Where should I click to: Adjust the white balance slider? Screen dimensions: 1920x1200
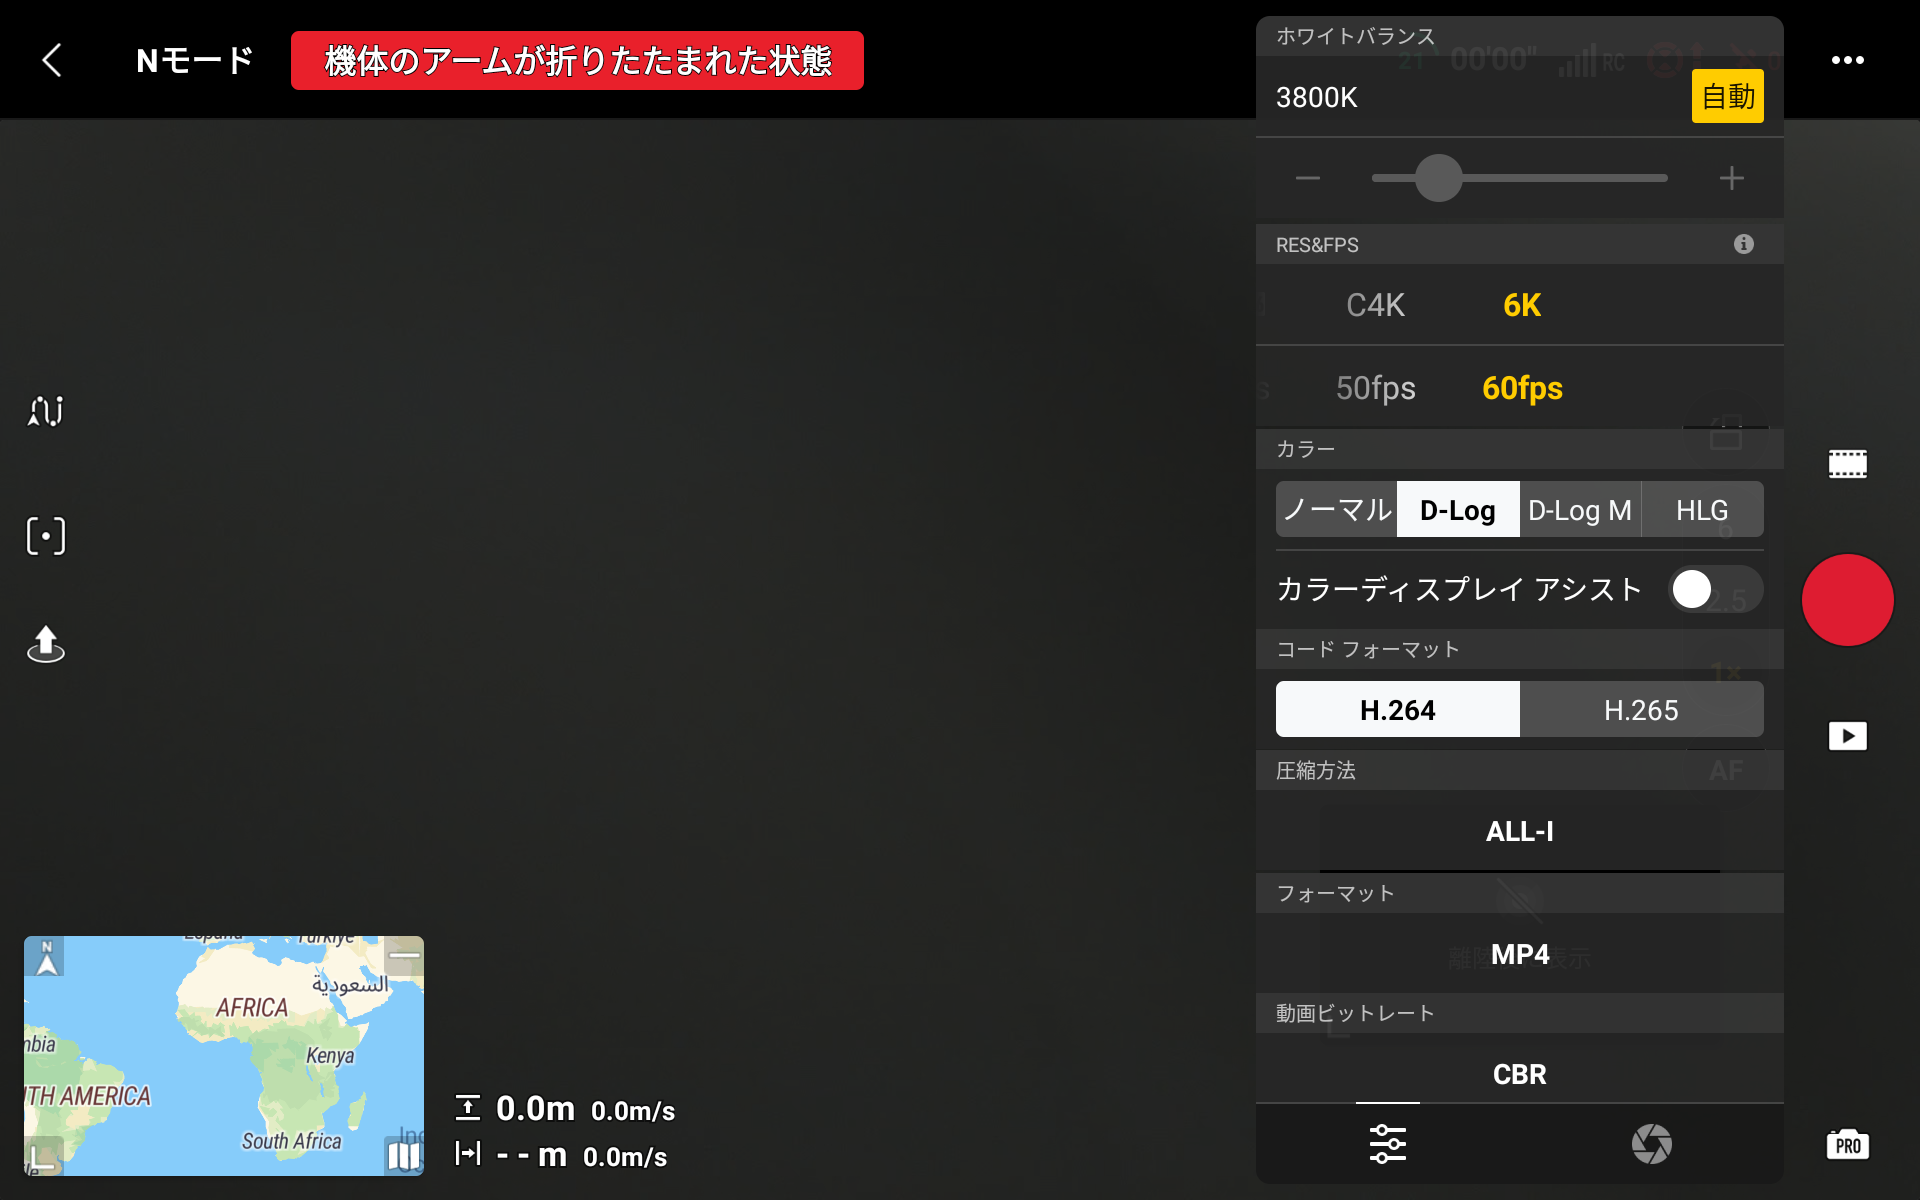point(1438,177)
